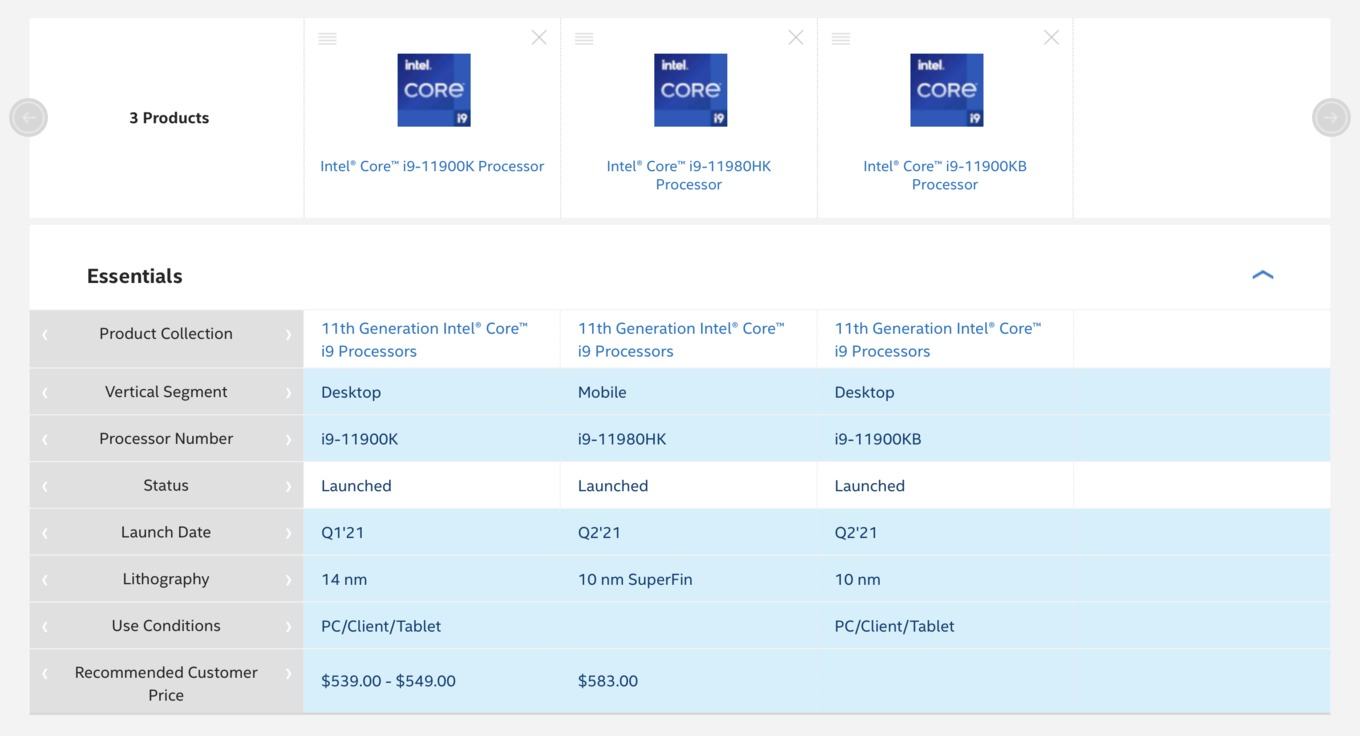Image resolution: width=1360 pixels, height=736 pixels.
Task: Click left chevron on Launch Date row
Action: pos(45,532)
